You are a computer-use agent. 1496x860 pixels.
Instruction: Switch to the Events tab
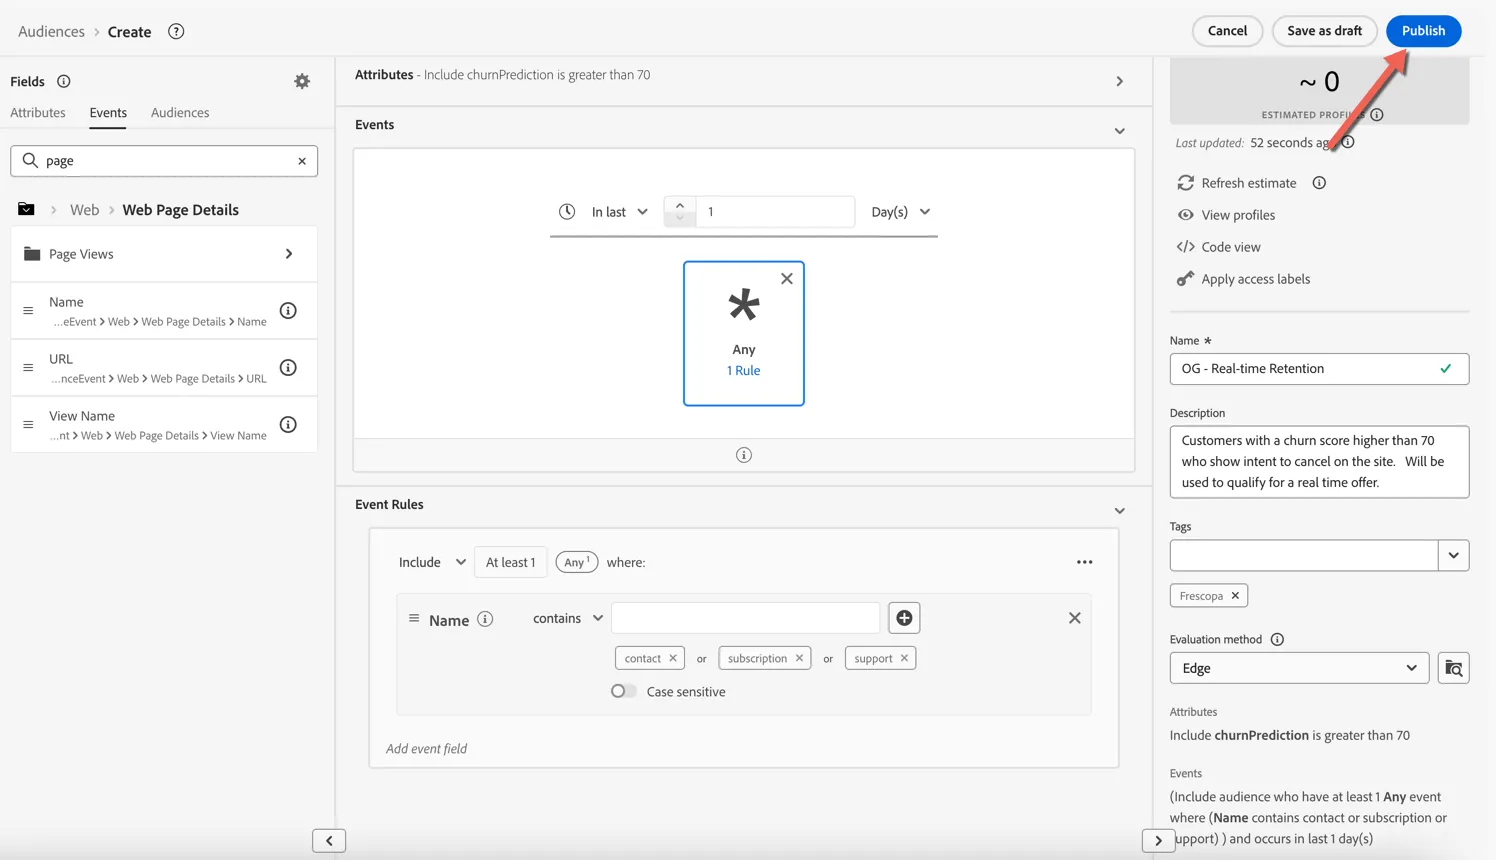[x=108, y=113]
